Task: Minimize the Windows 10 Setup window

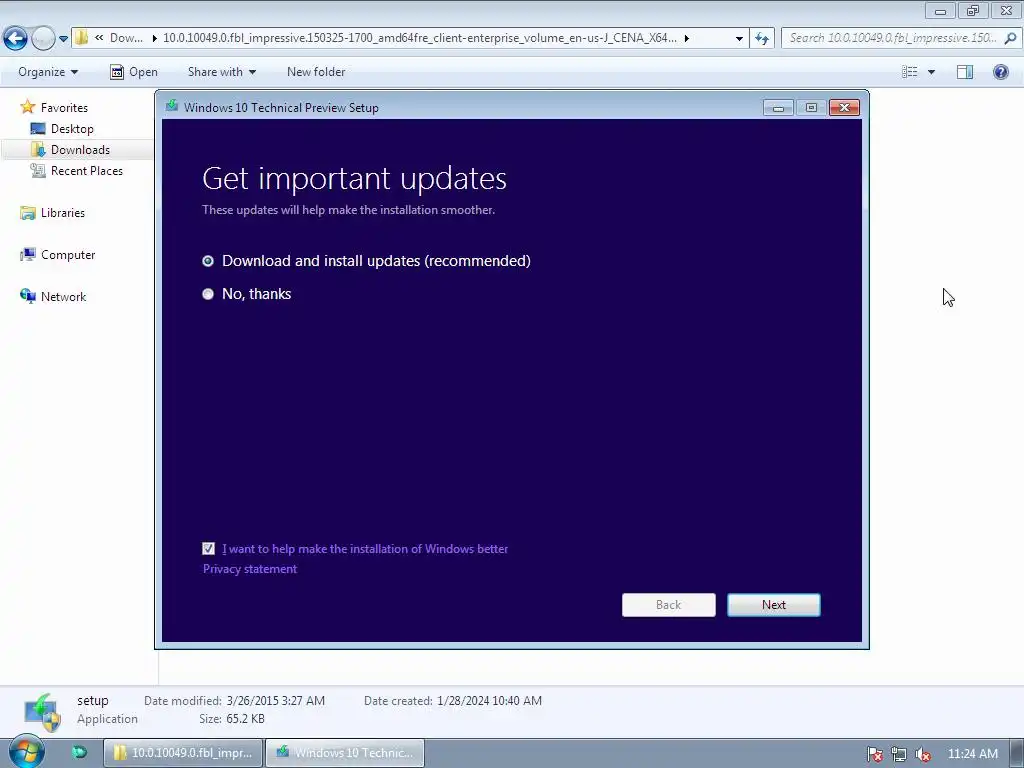Action: coord(778,108)
